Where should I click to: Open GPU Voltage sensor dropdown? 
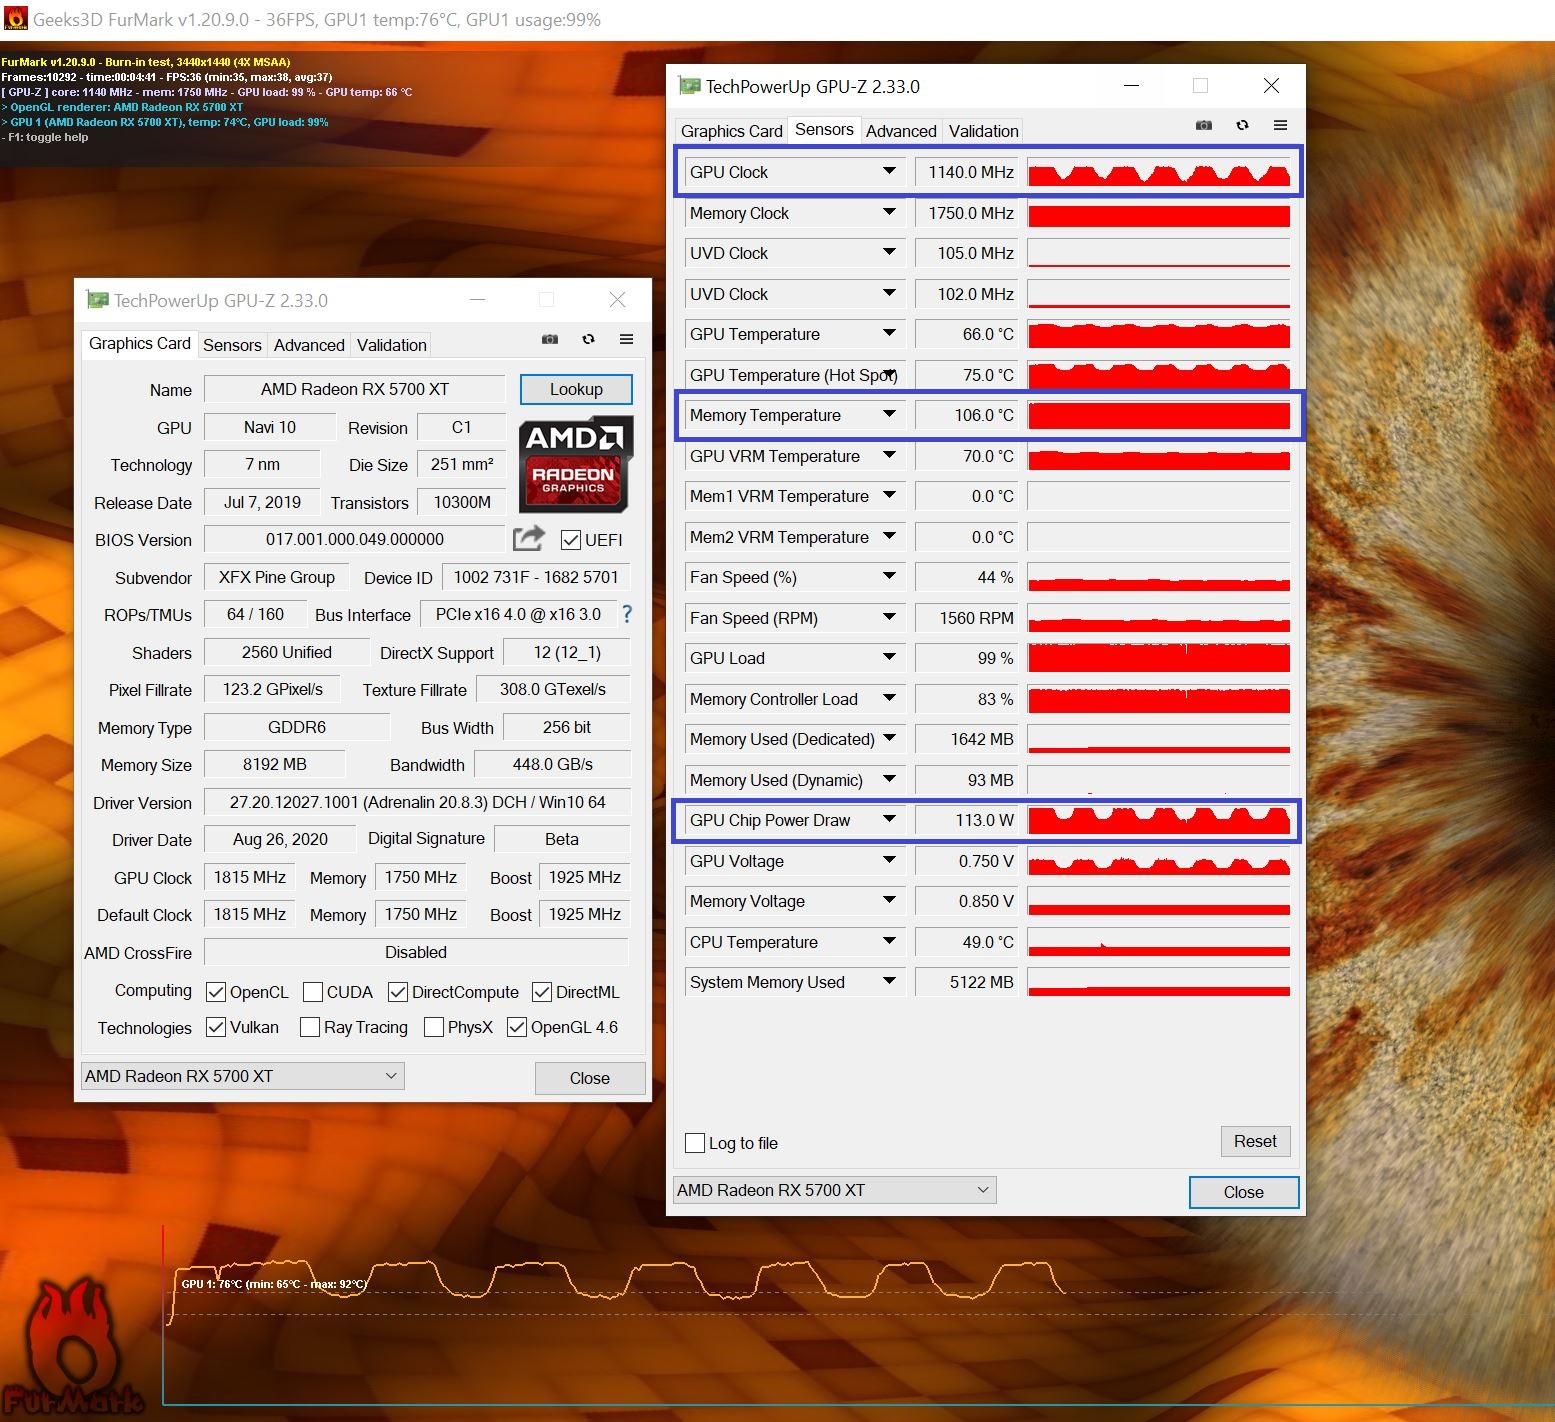pyautogui.click(x=889, y=860)
